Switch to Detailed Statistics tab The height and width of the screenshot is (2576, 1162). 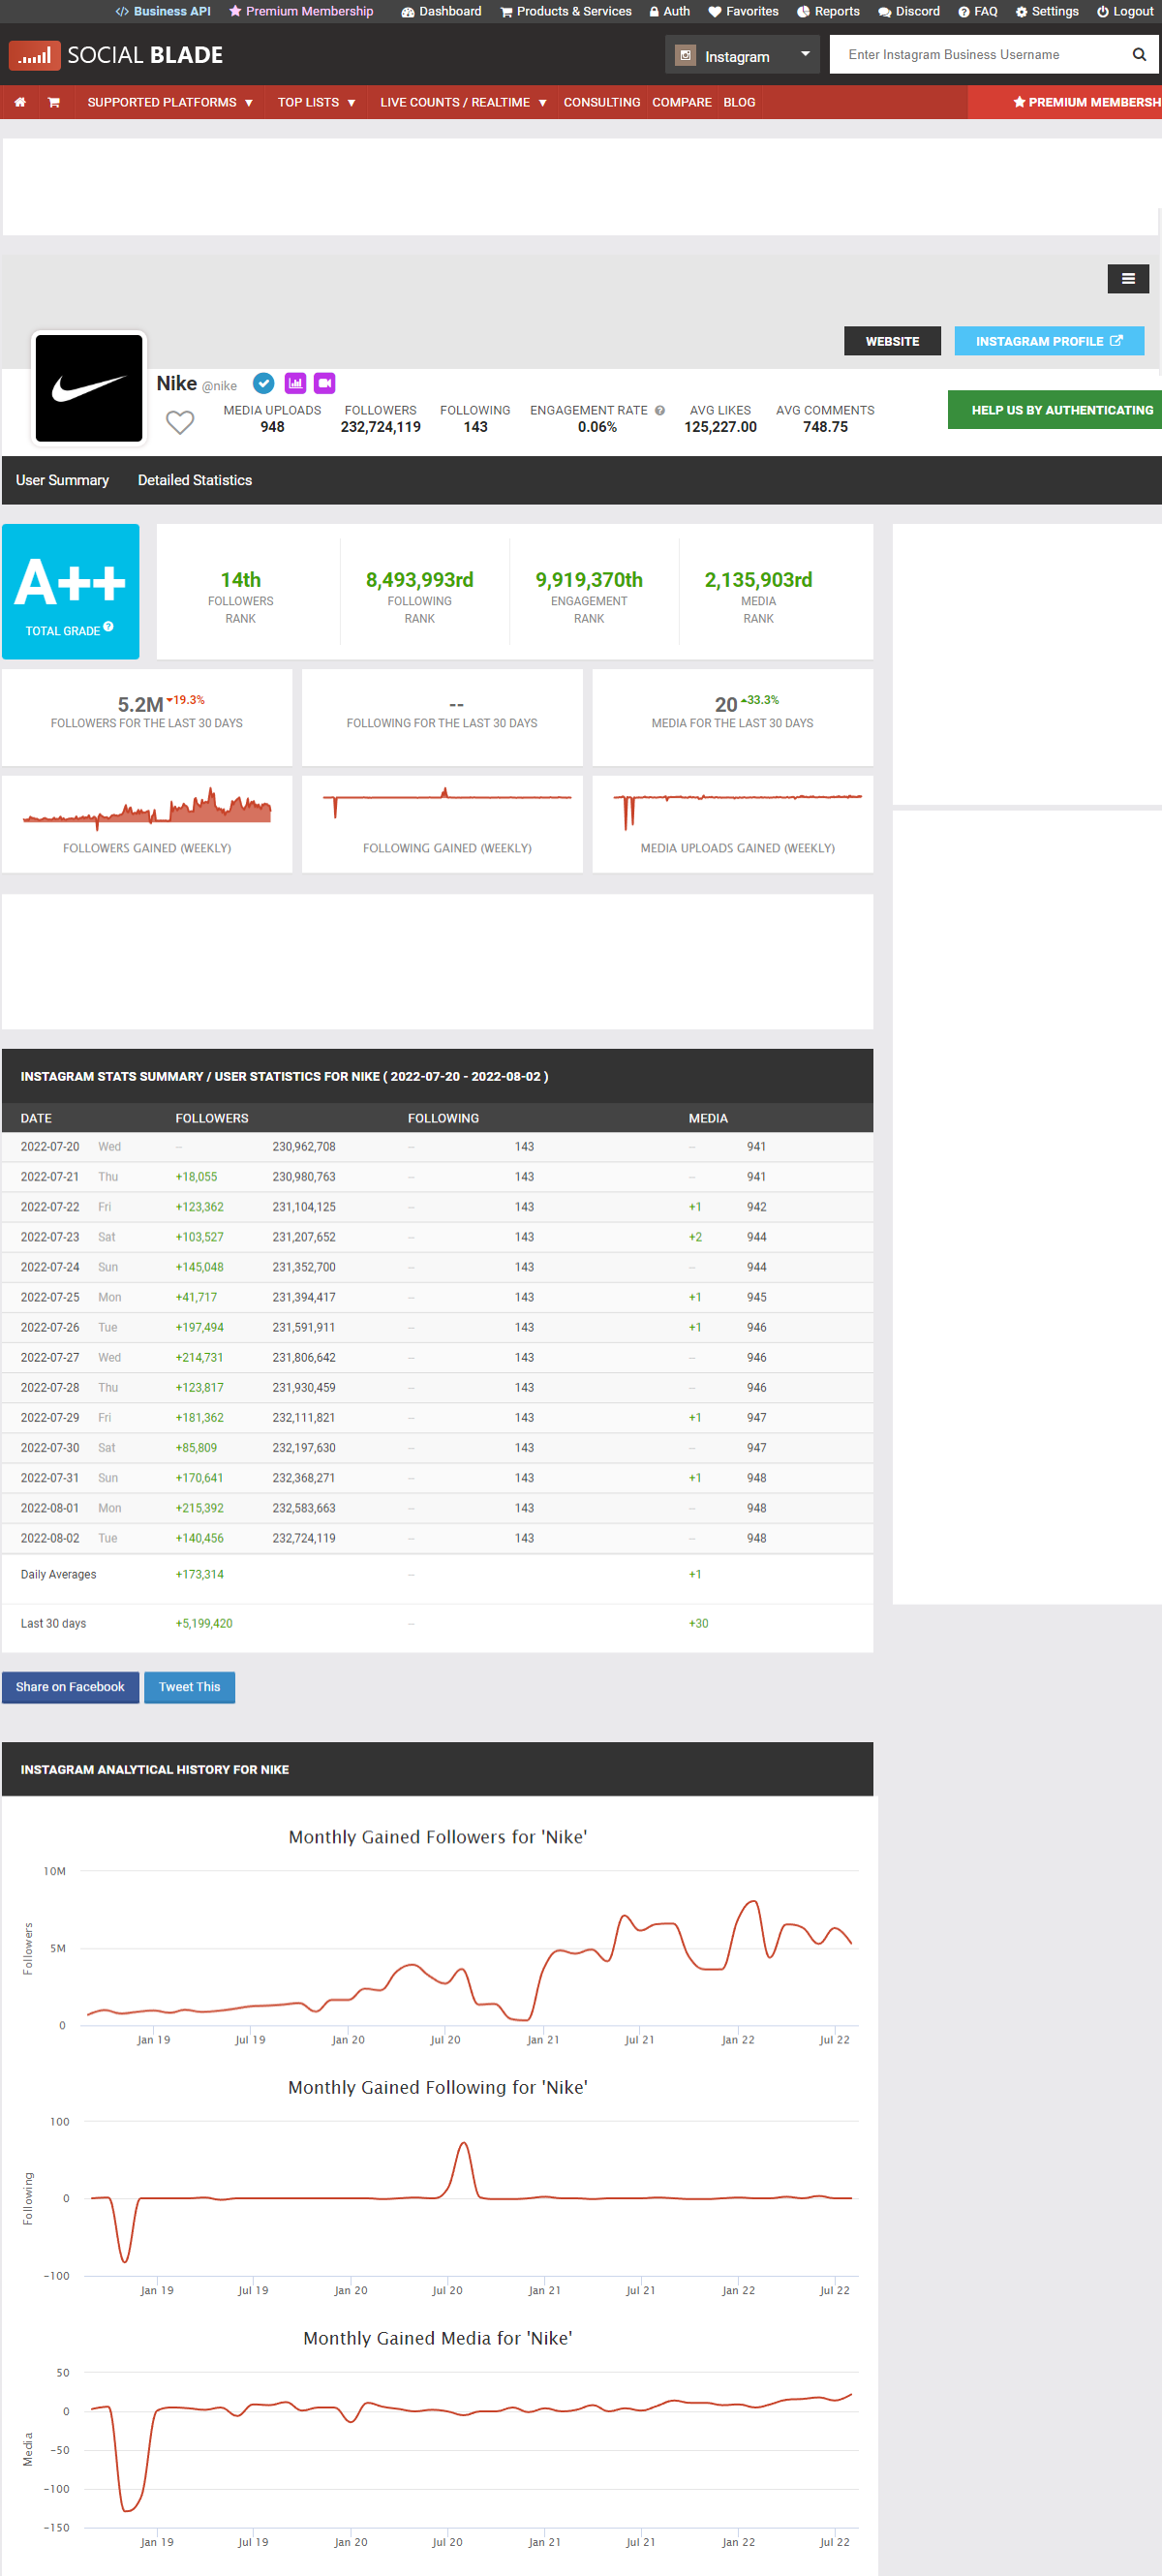[x=195, y=480]
